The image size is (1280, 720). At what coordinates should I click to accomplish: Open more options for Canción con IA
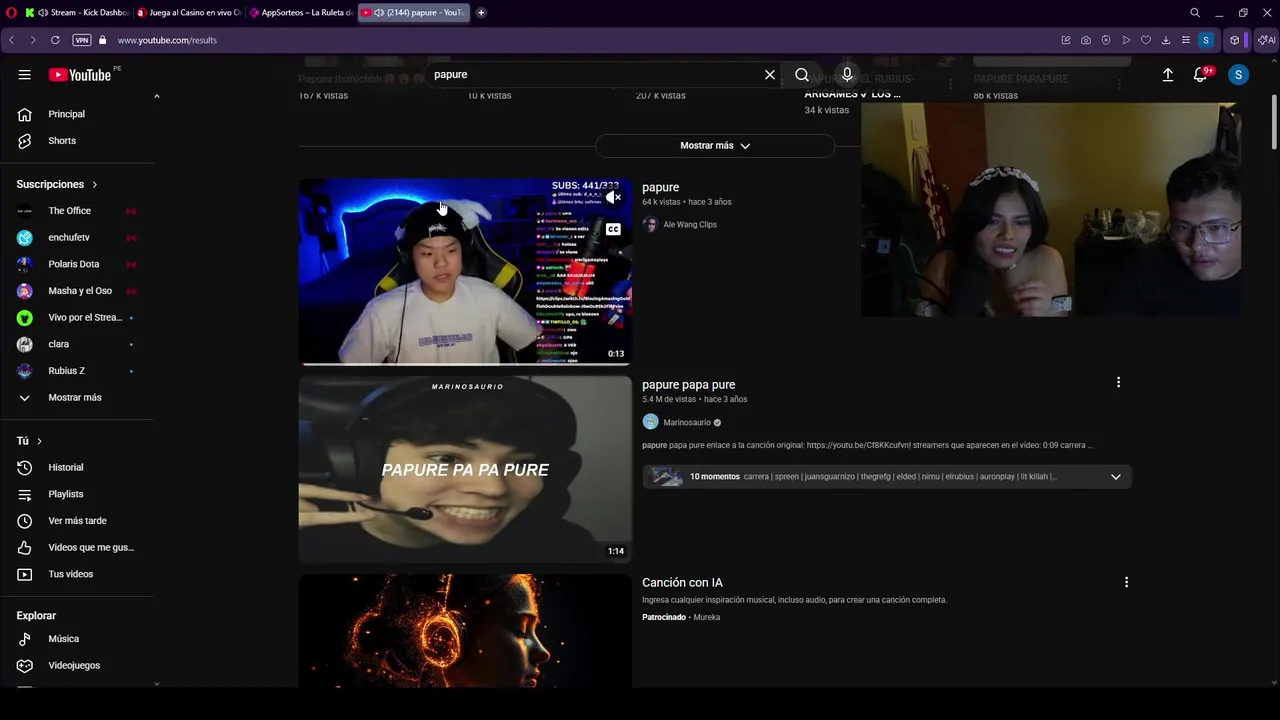[x=1126, y=582]
